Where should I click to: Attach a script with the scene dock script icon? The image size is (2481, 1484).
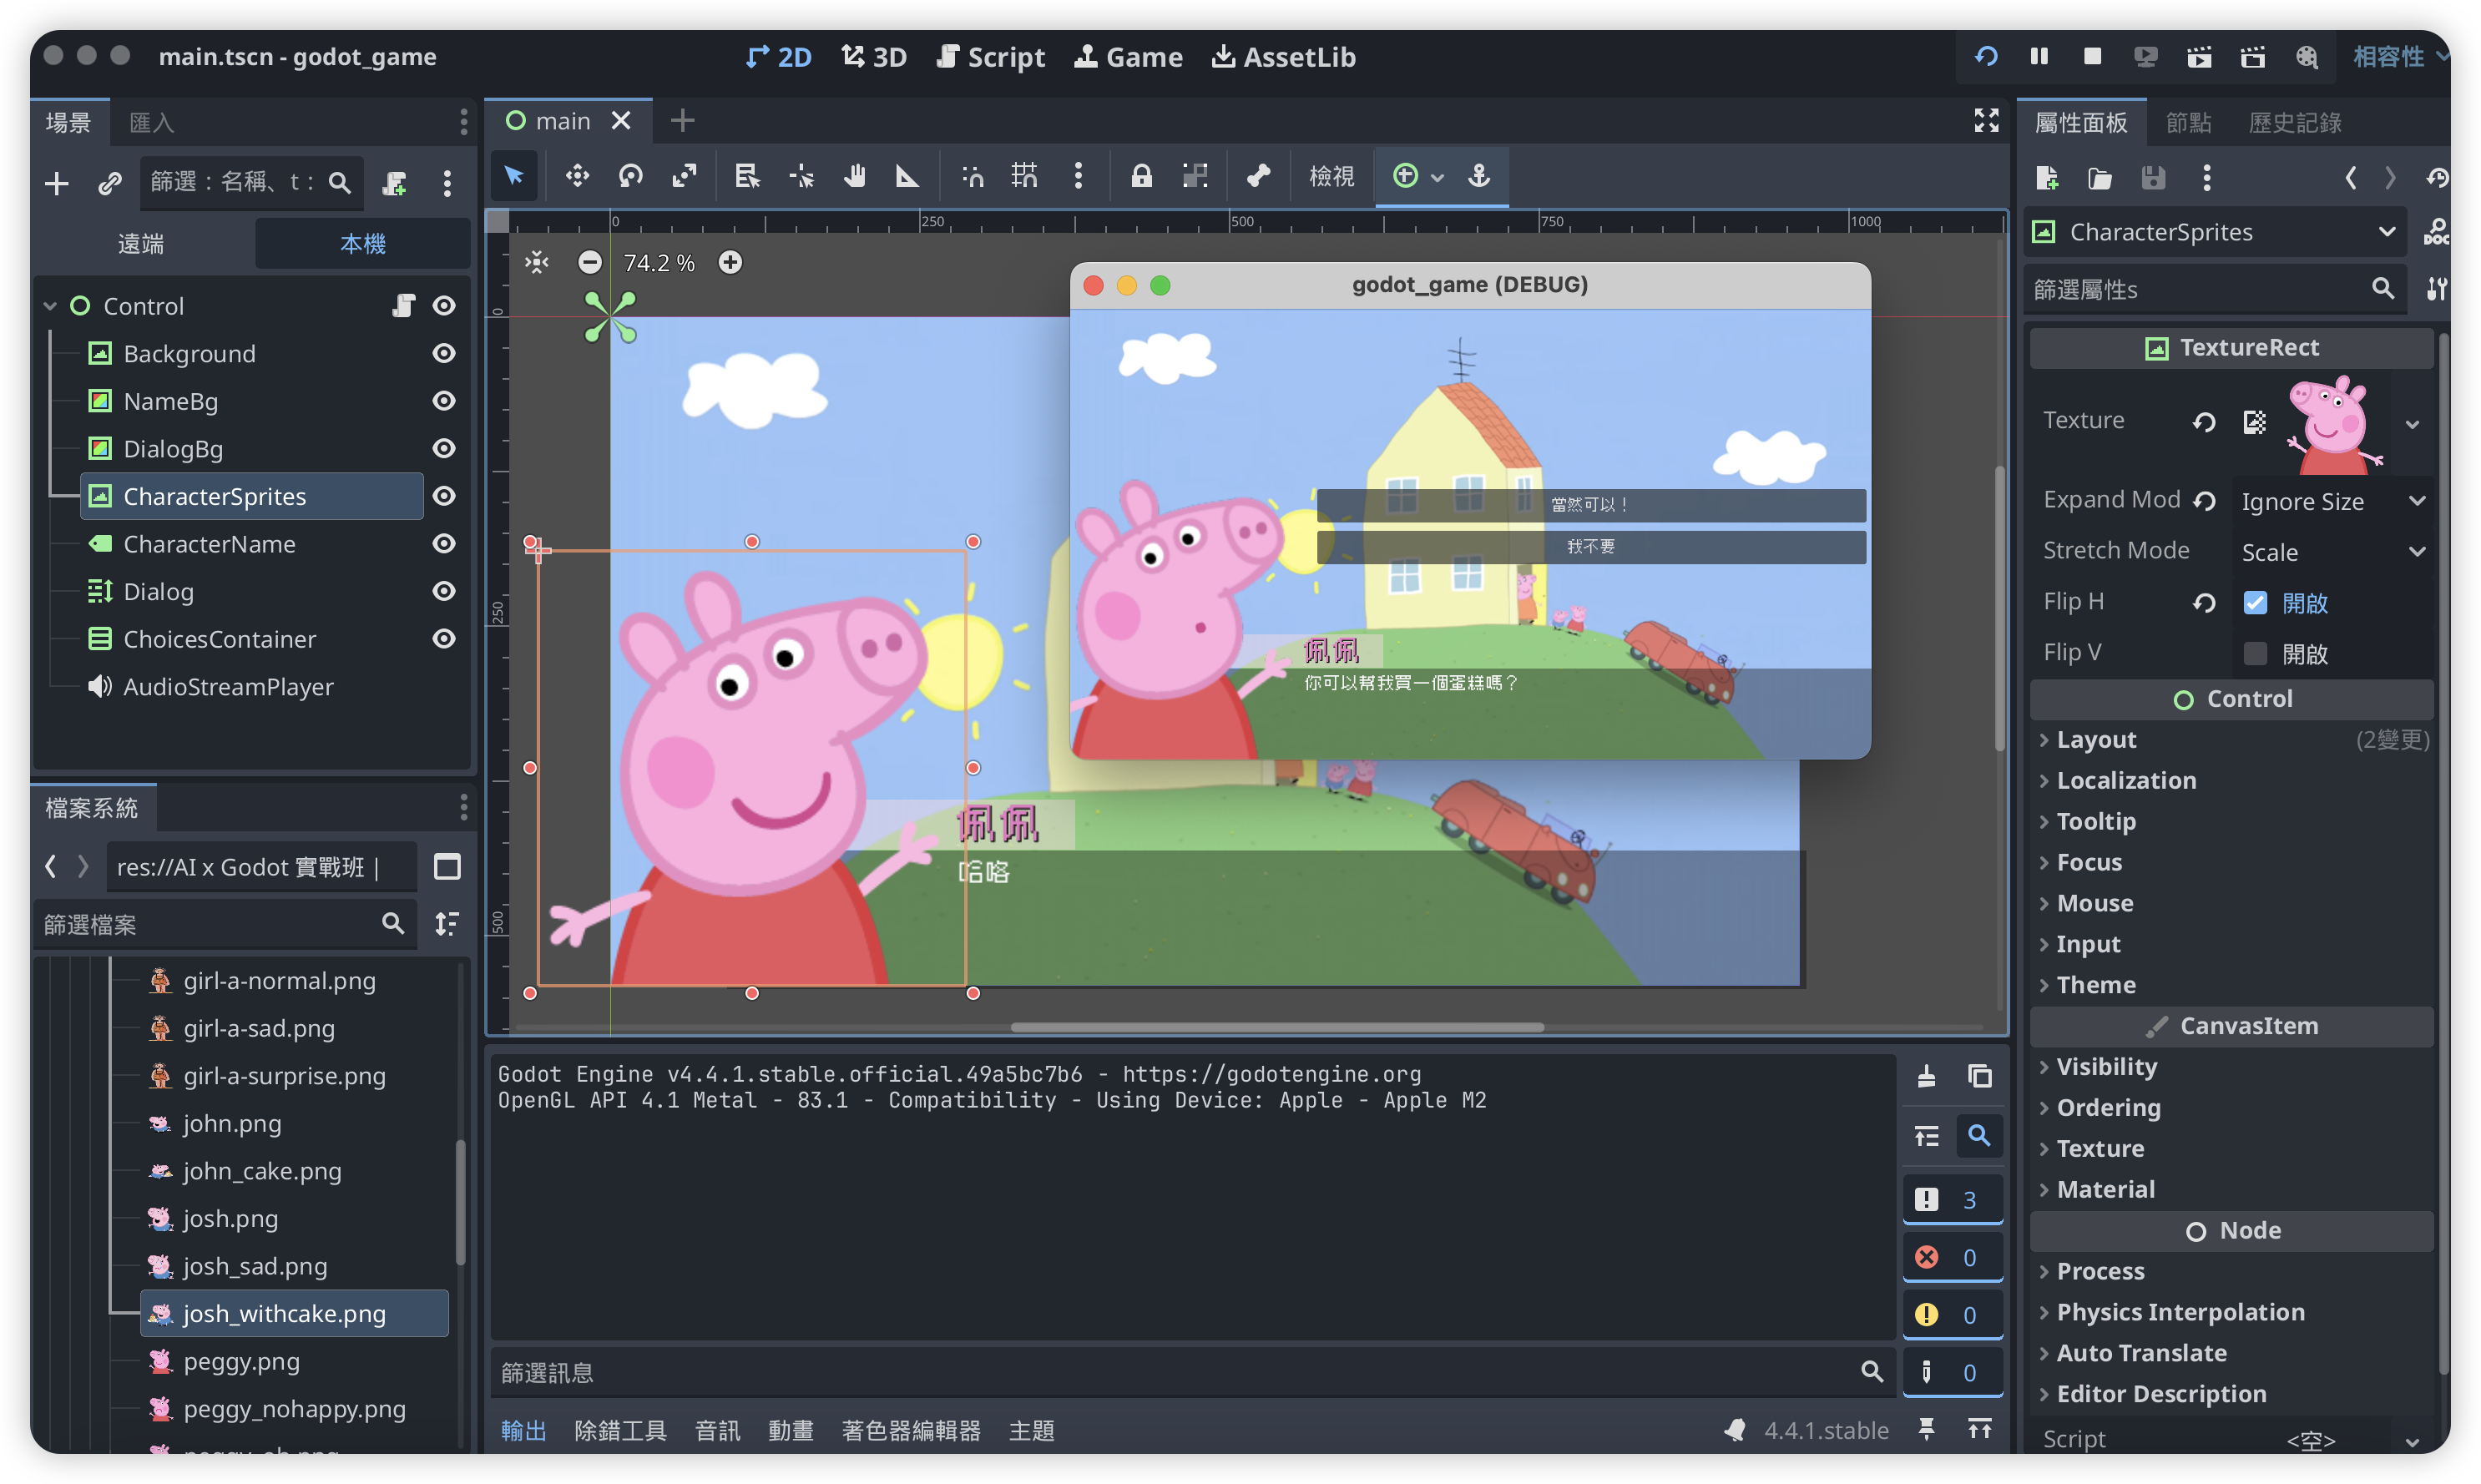pos(395,183)
